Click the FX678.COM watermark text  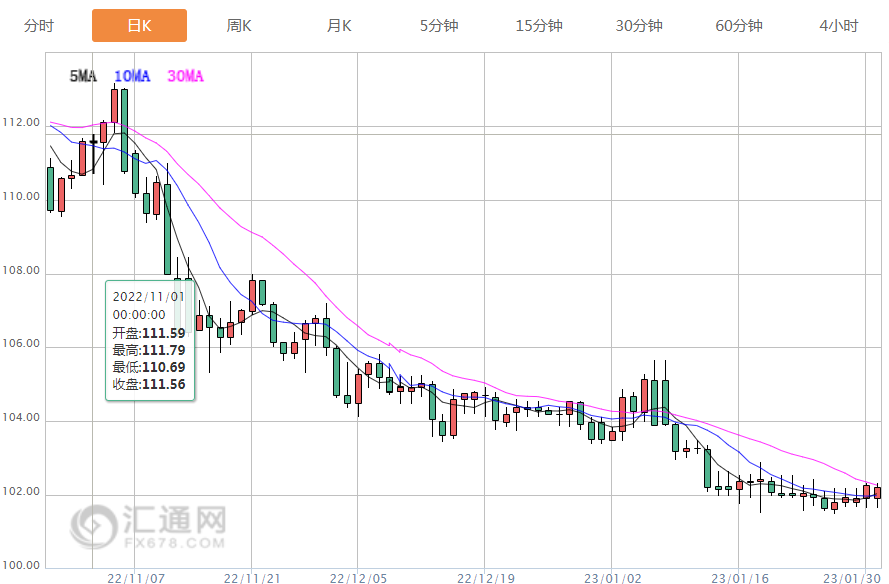pyautogui.click(x=173, y=542)
